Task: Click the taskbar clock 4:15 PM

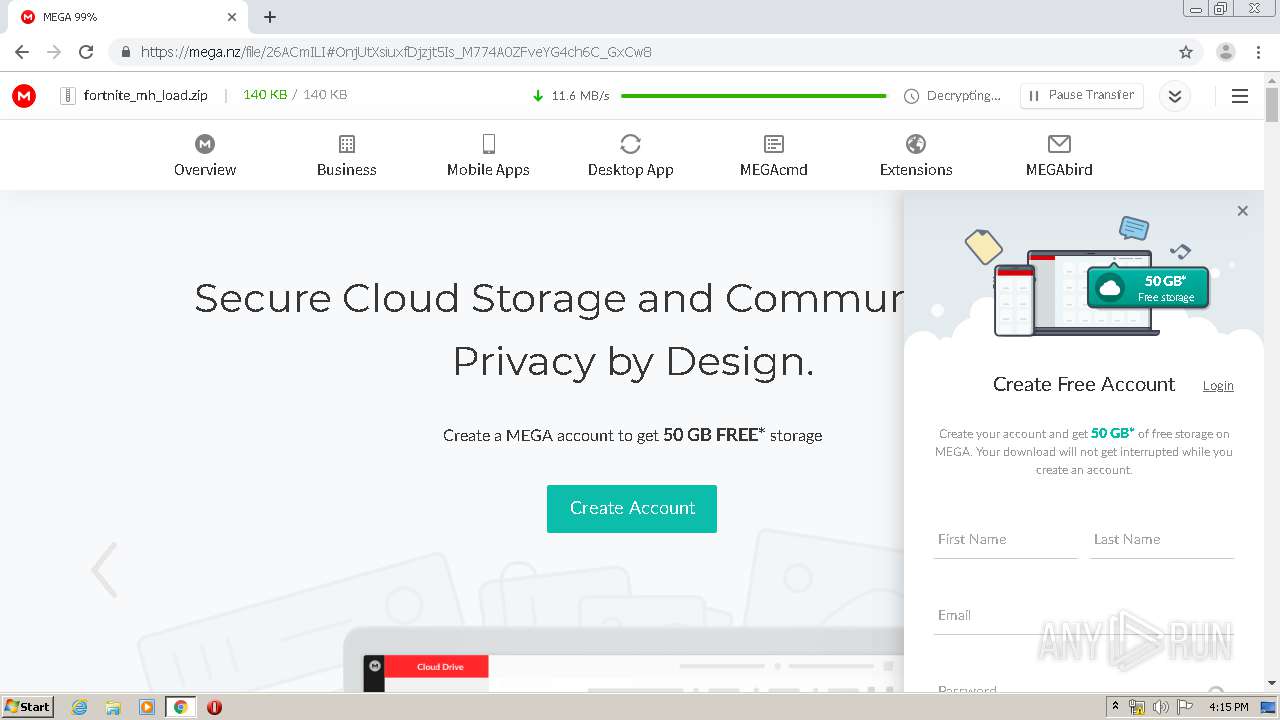Action: pos(1229,707)
